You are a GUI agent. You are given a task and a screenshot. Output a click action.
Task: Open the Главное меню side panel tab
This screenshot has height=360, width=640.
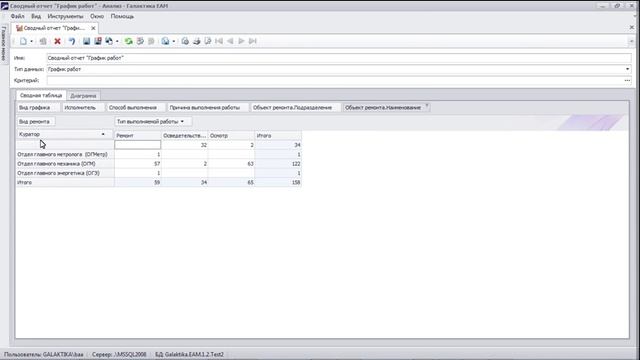[4, 44]
